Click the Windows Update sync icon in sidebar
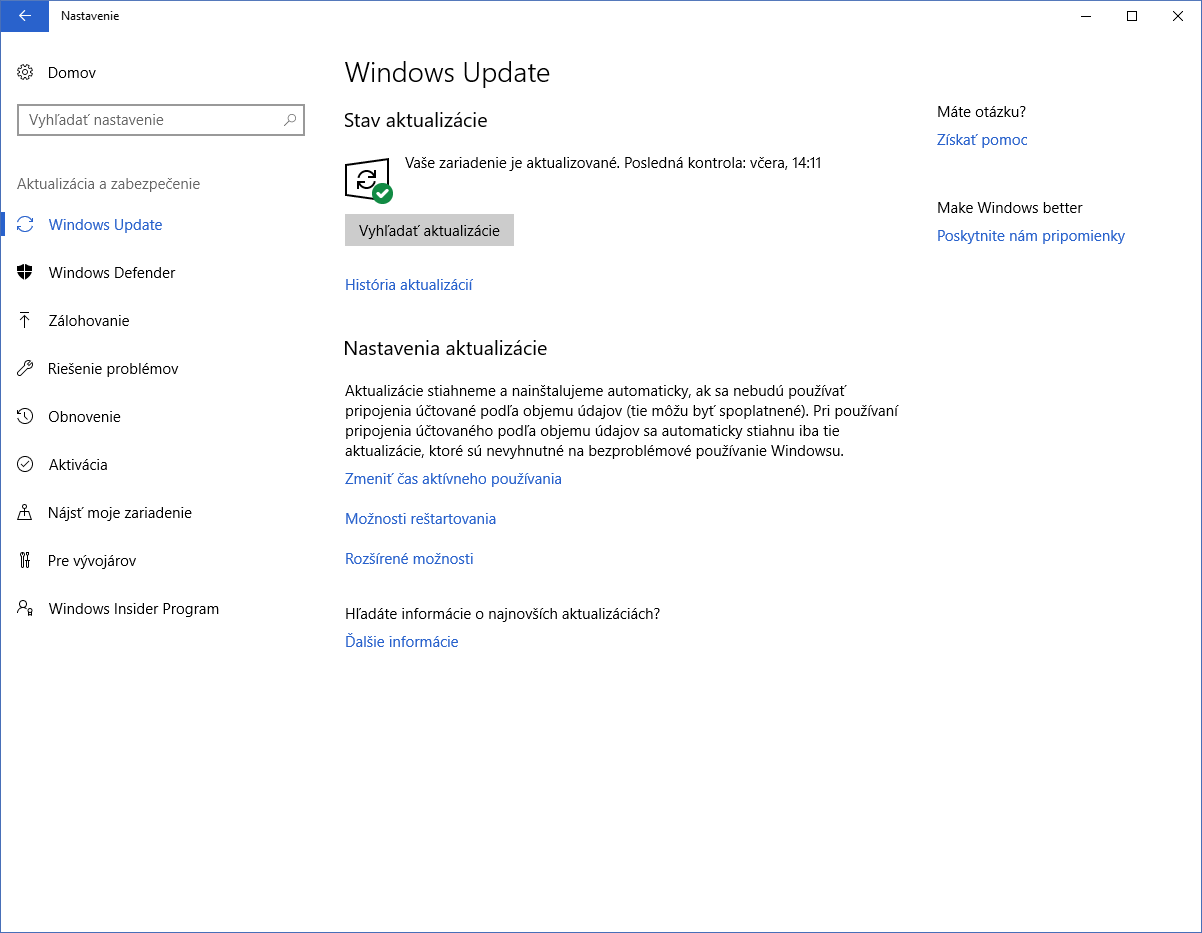This screenshot has height=933, width=1202. [26, 225]
